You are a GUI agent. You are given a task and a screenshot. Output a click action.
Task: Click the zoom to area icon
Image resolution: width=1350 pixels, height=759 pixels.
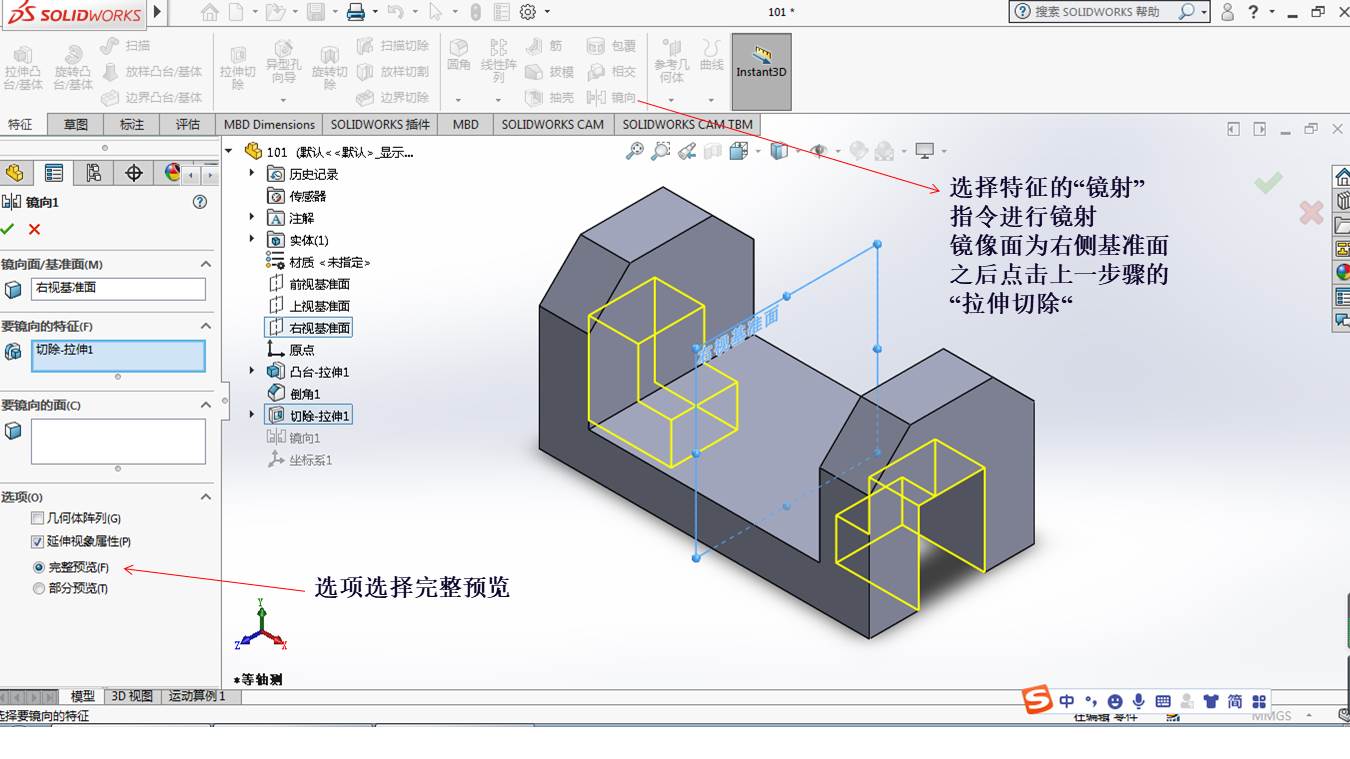pos(660,151)
